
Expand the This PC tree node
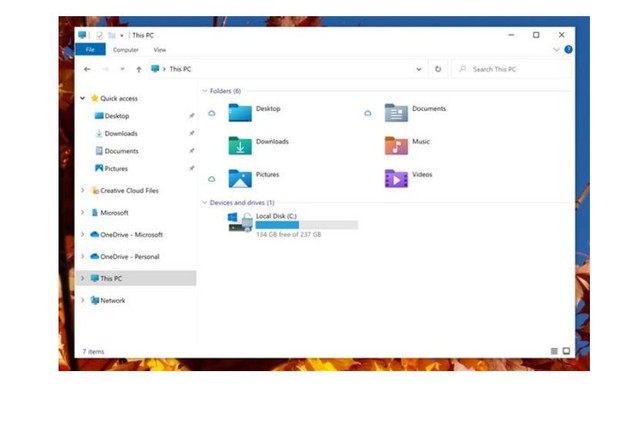point(82,278)
